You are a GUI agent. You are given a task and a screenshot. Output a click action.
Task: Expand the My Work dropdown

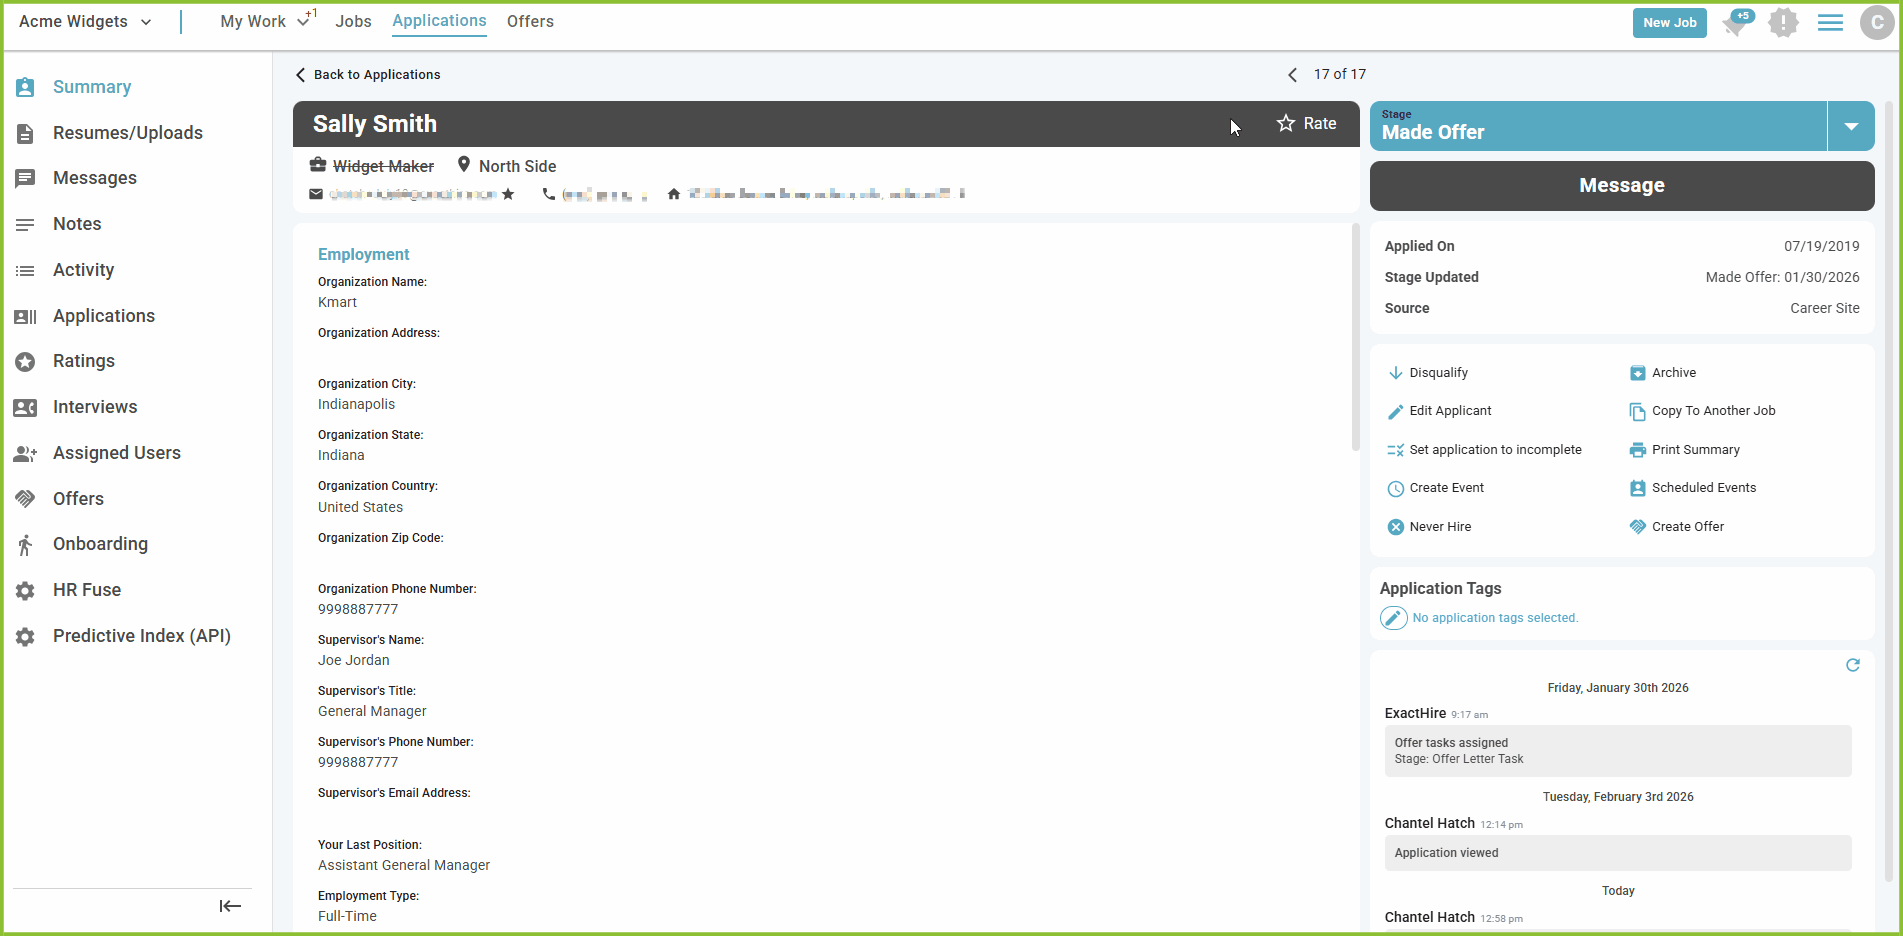[x=265, y=21]
